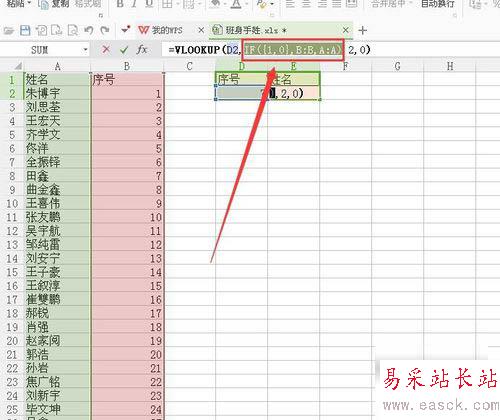Select the cell with name 郭浩
This screenshot has height=420, width=500.
coord(57,355)
